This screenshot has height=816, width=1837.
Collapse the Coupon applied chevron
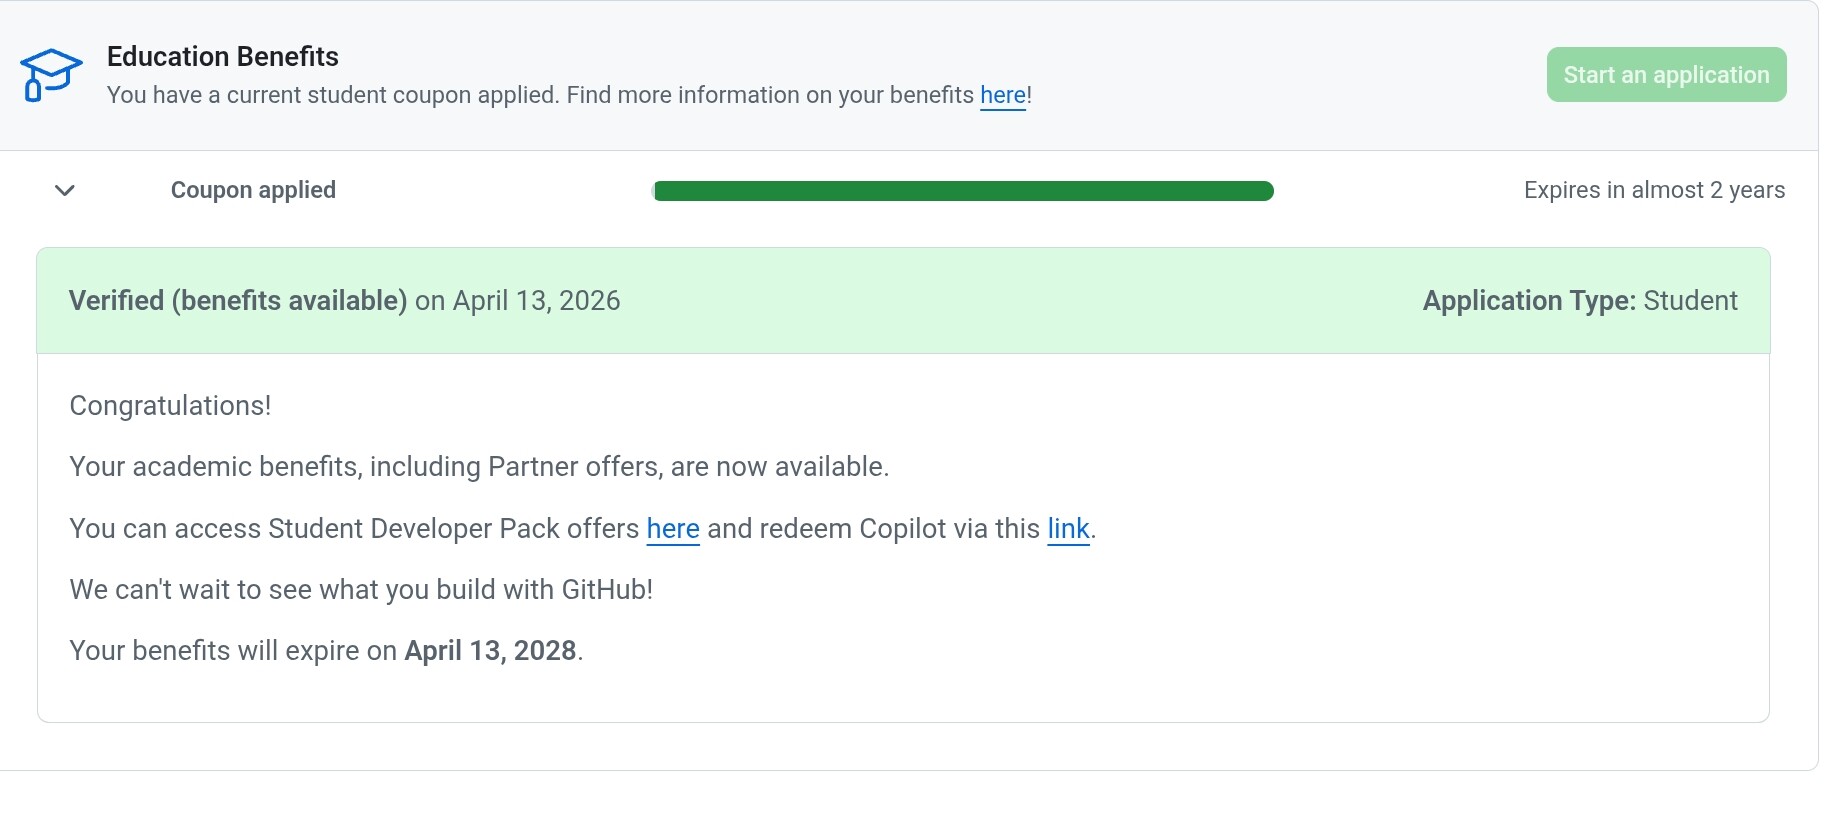65,190
